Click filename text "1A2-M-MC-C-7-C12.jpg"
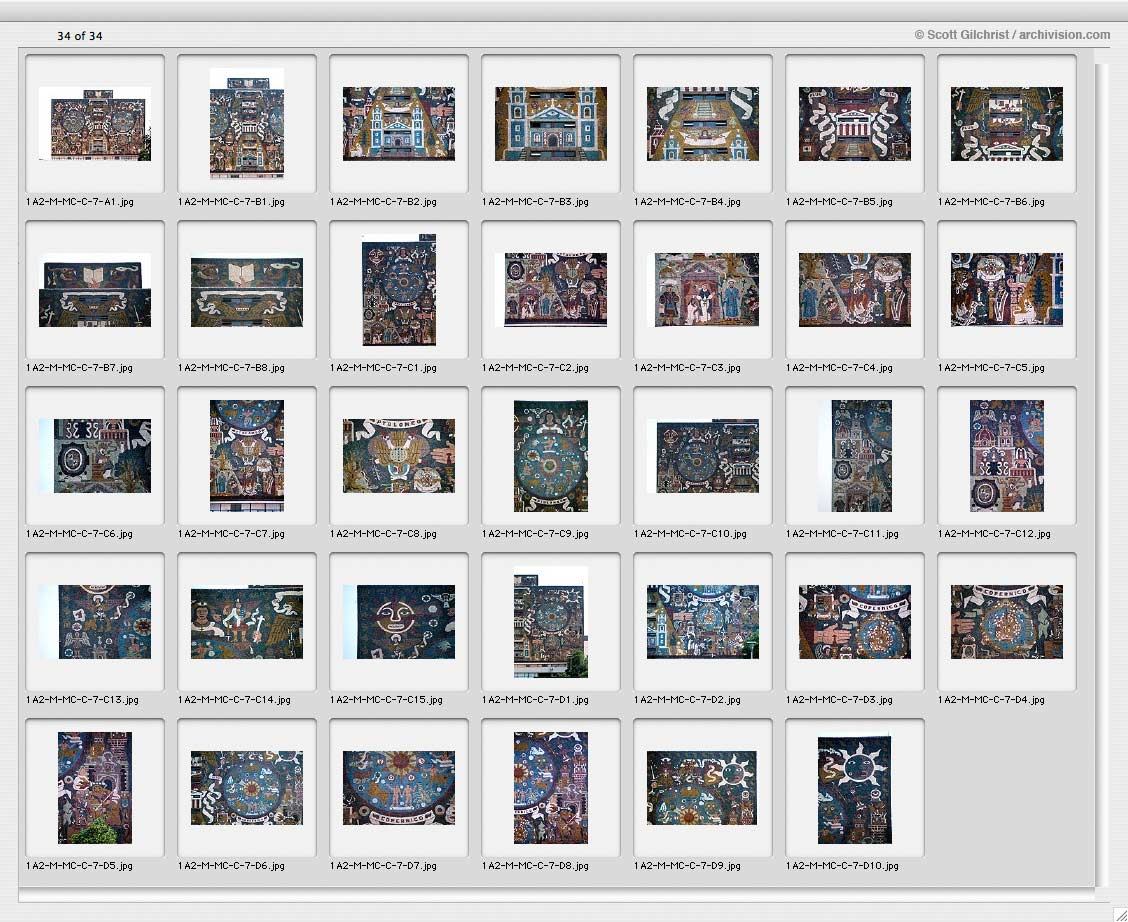Image resolution: width=1128 pixels, height=922 pixels. coord(994,534)
